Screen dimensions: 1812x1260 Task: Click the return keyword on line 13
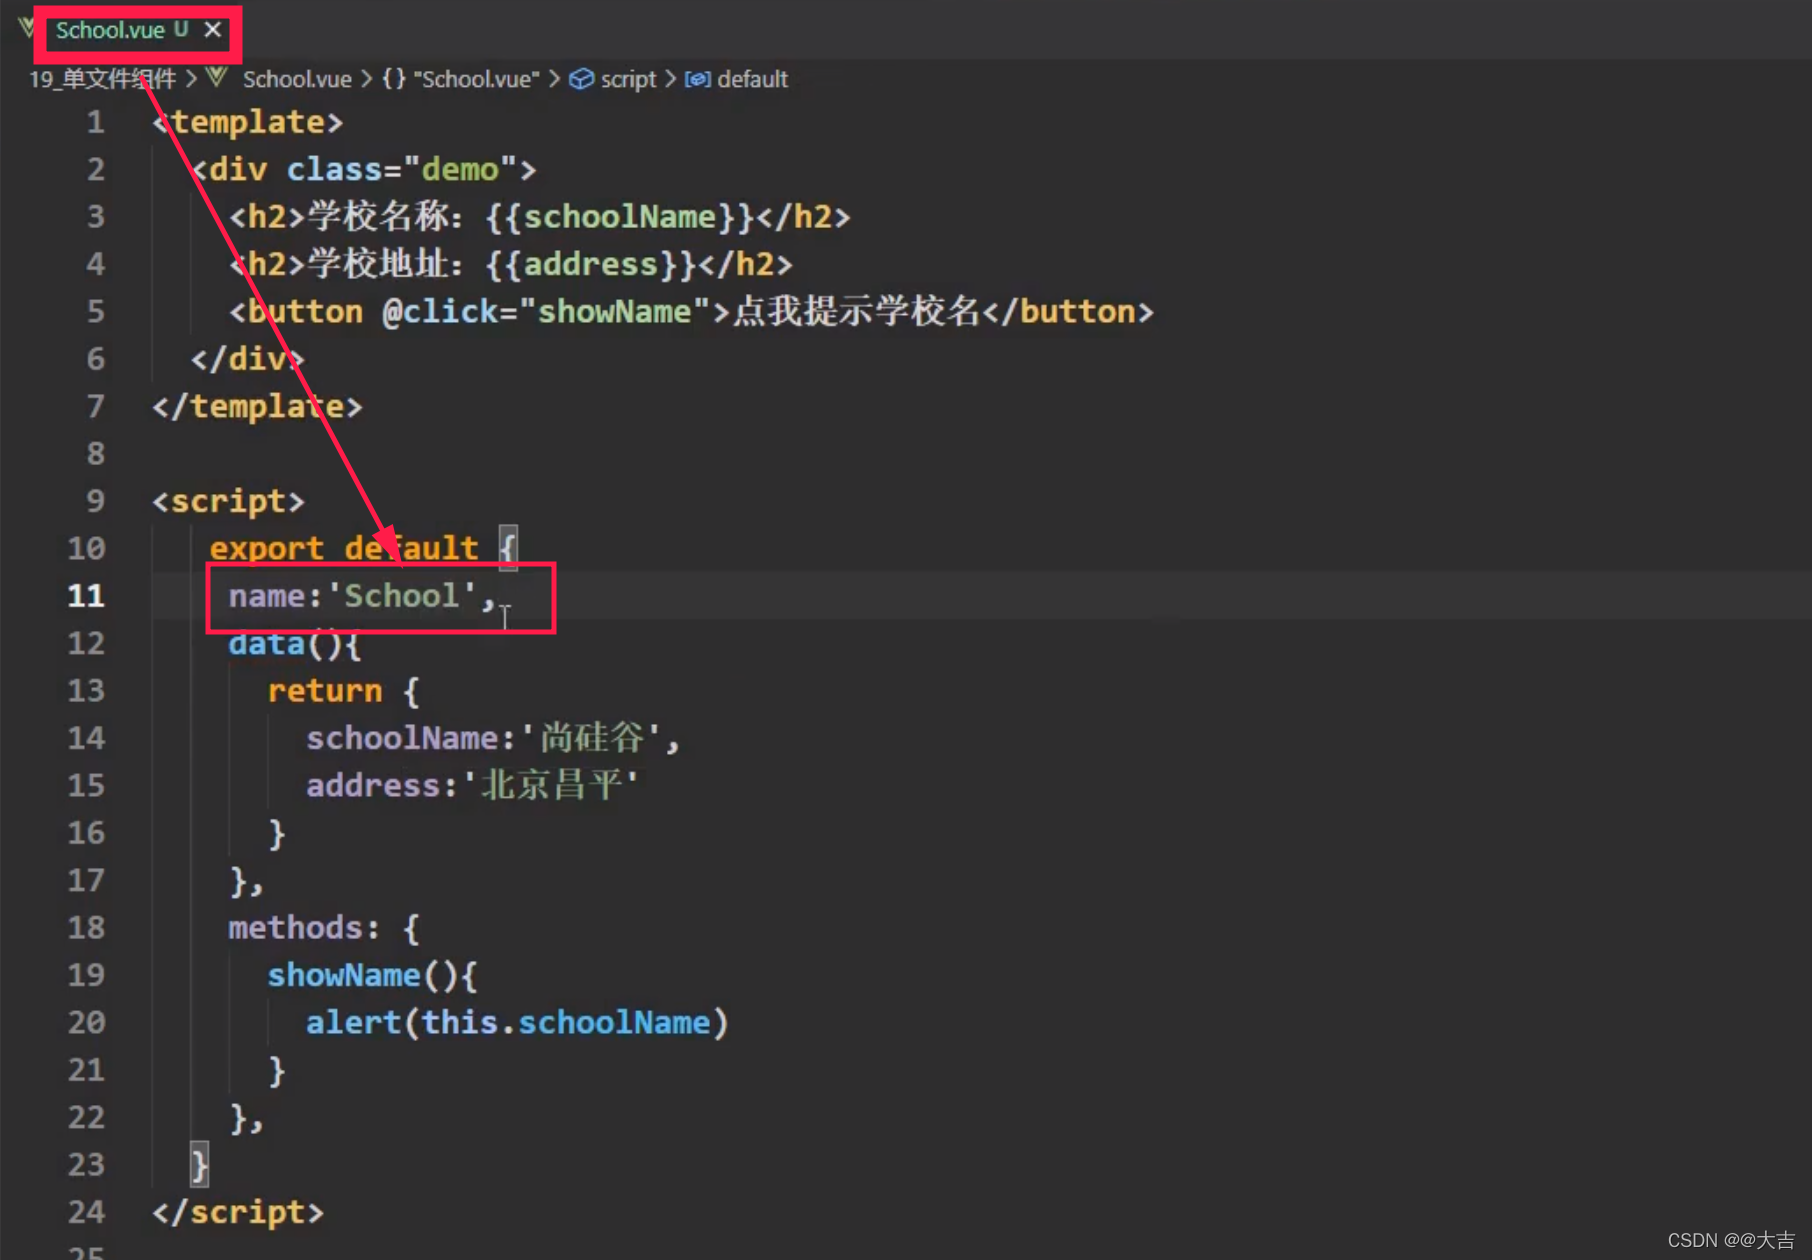(x=324, y=691)
